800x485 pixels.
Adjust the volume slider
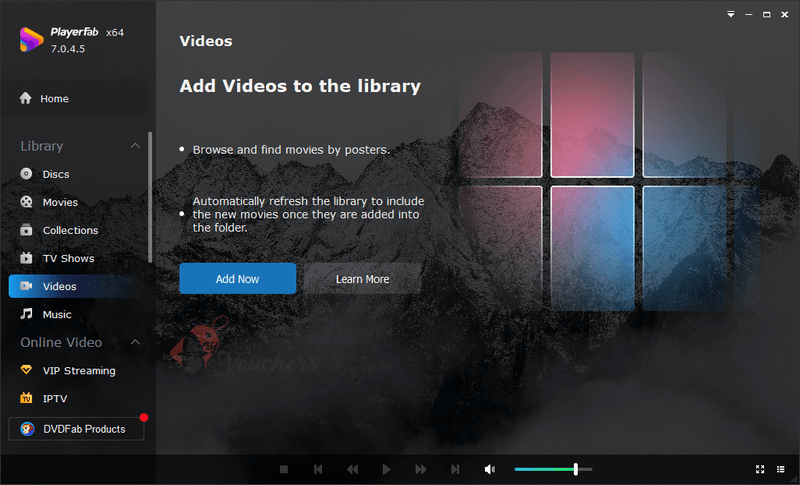tap(554, 469)
